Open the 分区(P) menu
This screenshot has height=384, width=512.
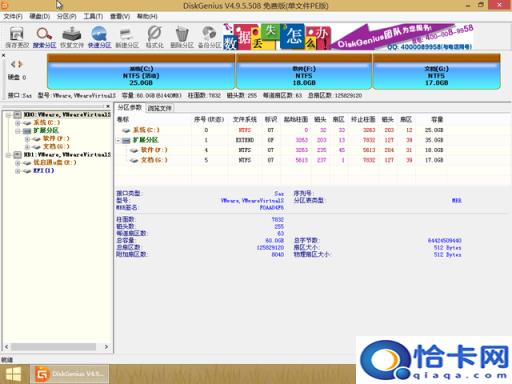pyautogui.click(x=66, y=16)
